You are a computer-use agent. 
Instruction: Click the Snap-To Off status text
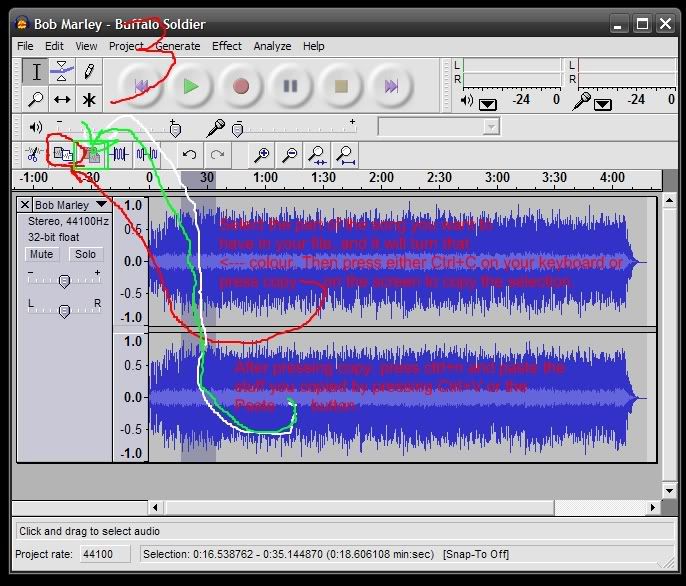(x=476, y=554)
